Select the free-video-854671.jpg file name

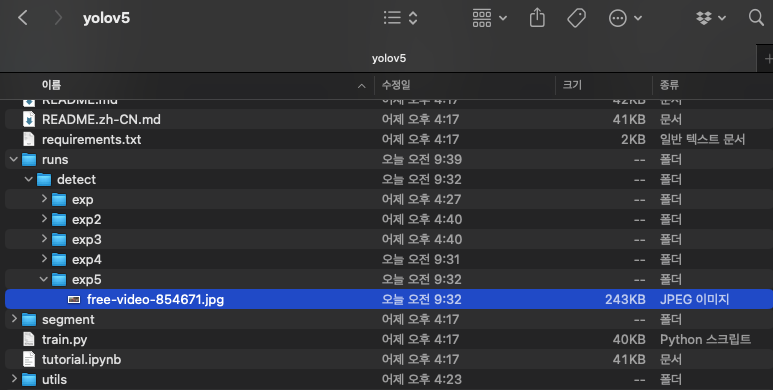coord(155,299)
